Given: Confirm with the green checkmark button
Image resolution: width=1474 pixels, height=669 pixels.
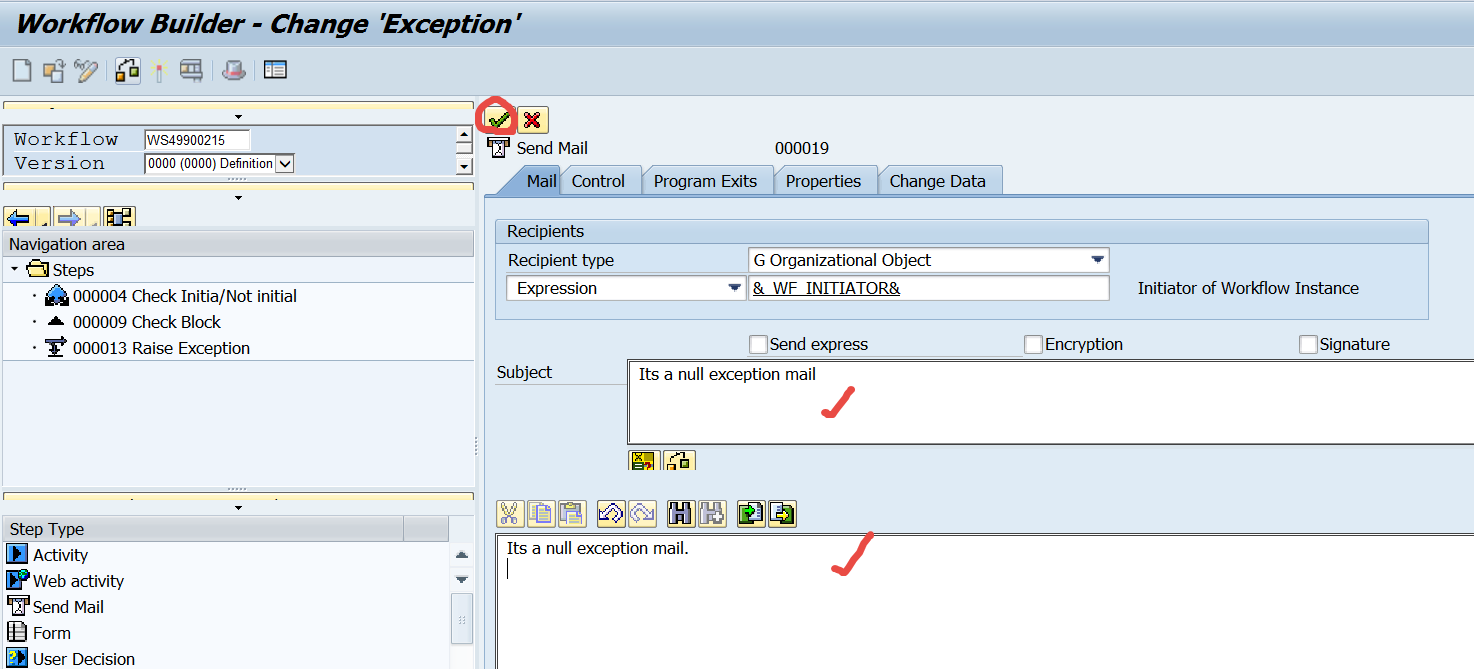Looking at the screenshot, I should [498, 119].
